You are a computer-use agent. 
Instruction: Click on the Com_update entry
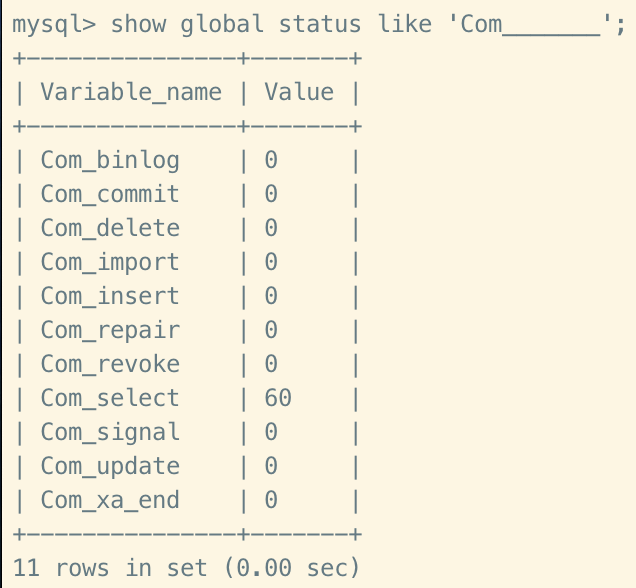110,466
